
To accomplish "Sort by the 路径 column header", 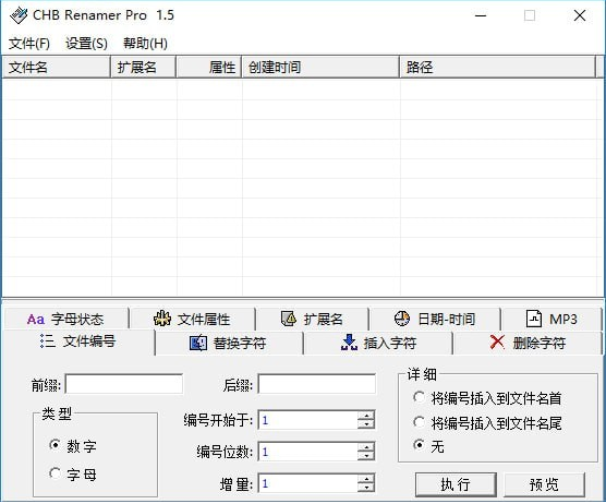I will pos(498,67).
